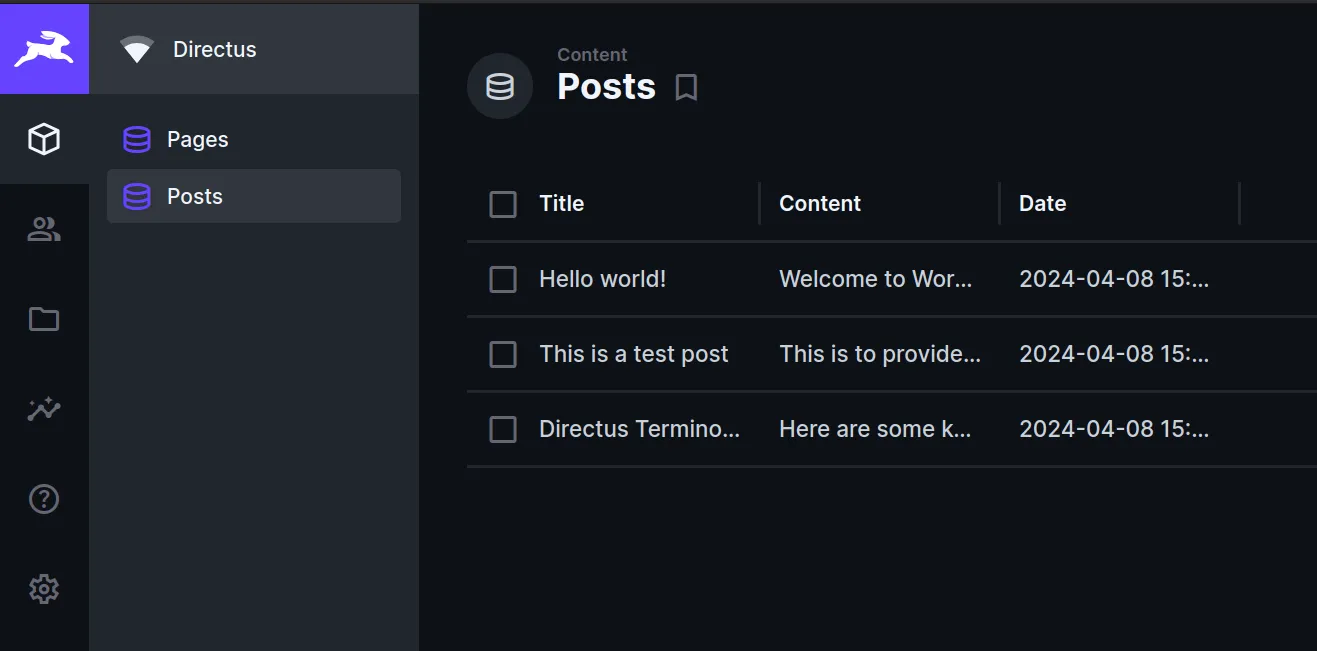Open the Insights dashboard module
Image resolution: width=1317 pixels, height=651 pixels.
(x=44, y=409)
